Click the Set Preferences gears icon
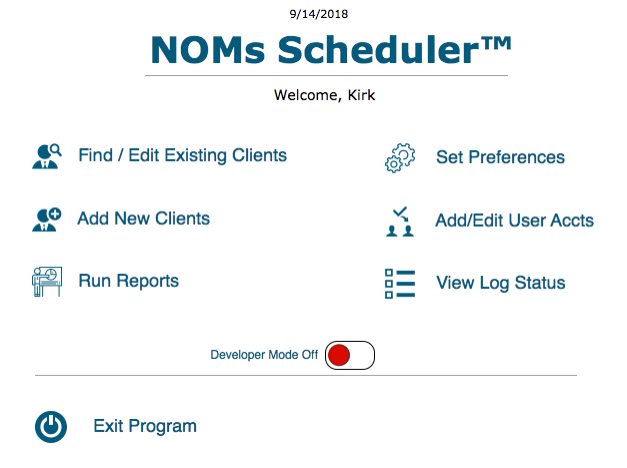The height and width of the screenshot is (468, 627). pyautogui.click(x=400, y=158)
